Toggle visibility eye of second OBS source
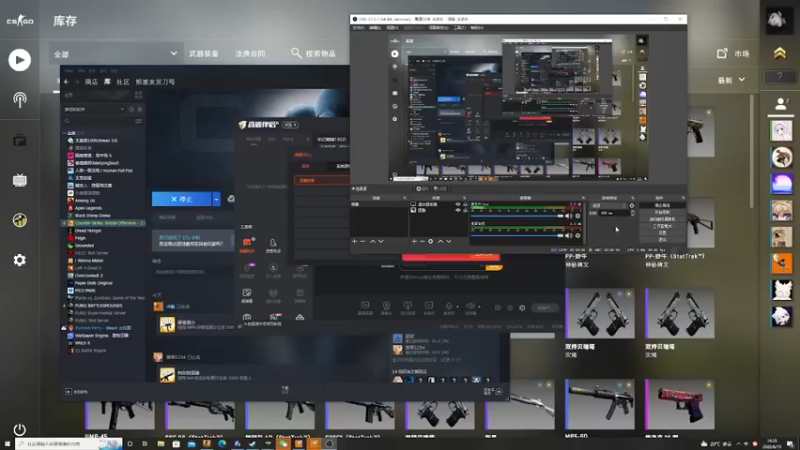The height and width of the screenshot is (450, 800). coord(458,210)
